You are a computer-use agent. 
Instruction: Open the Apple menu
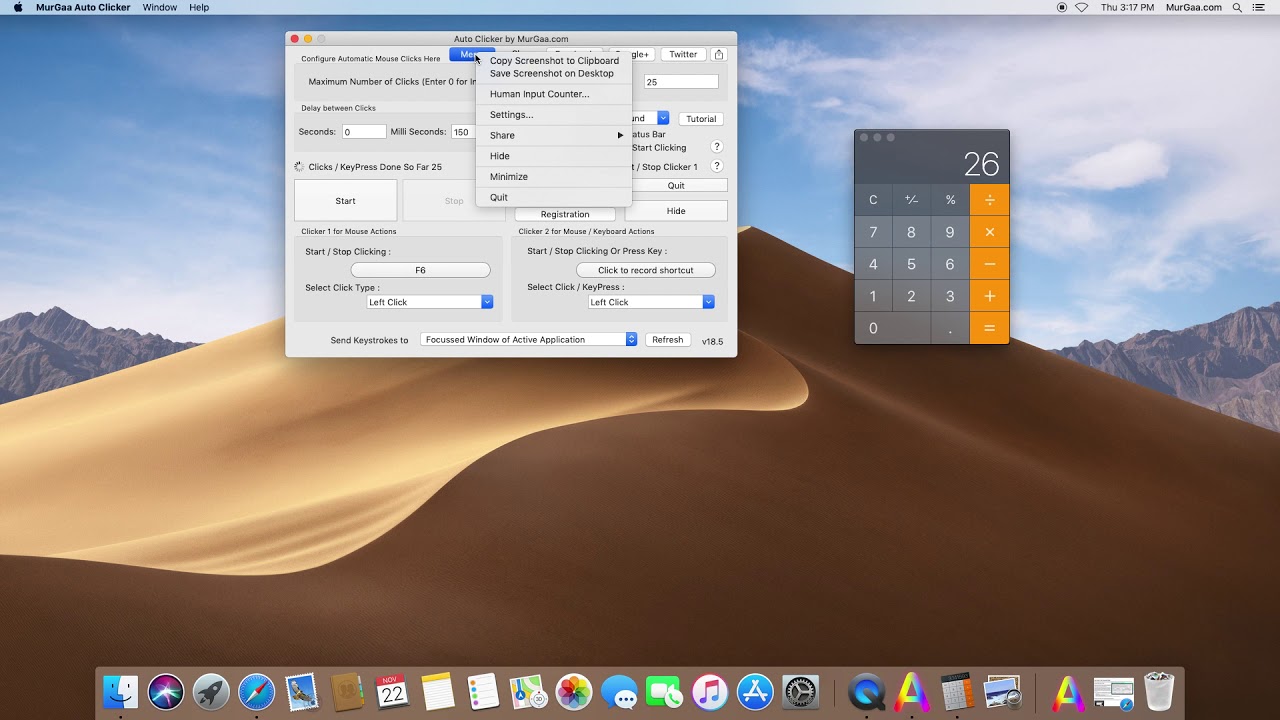18,7
